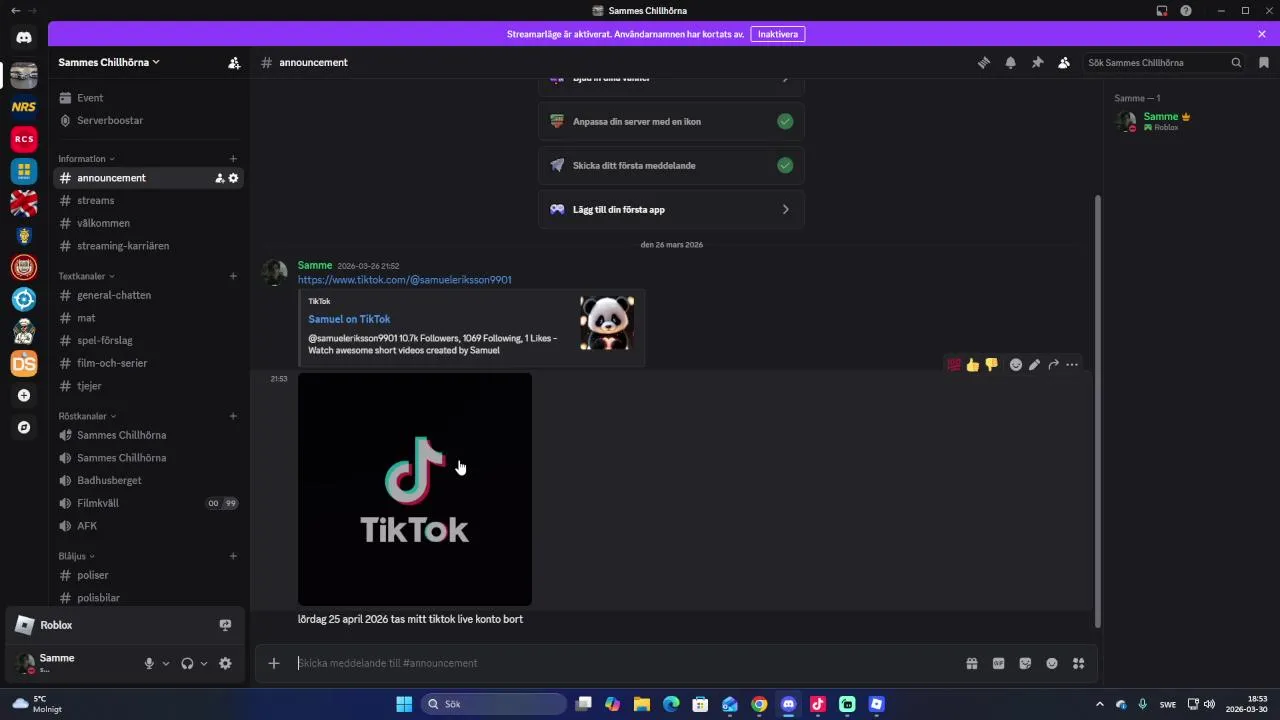Create invite for announcement channel
The width and height of the screenshot is (1280, 720).
click(x=219, y=178)
